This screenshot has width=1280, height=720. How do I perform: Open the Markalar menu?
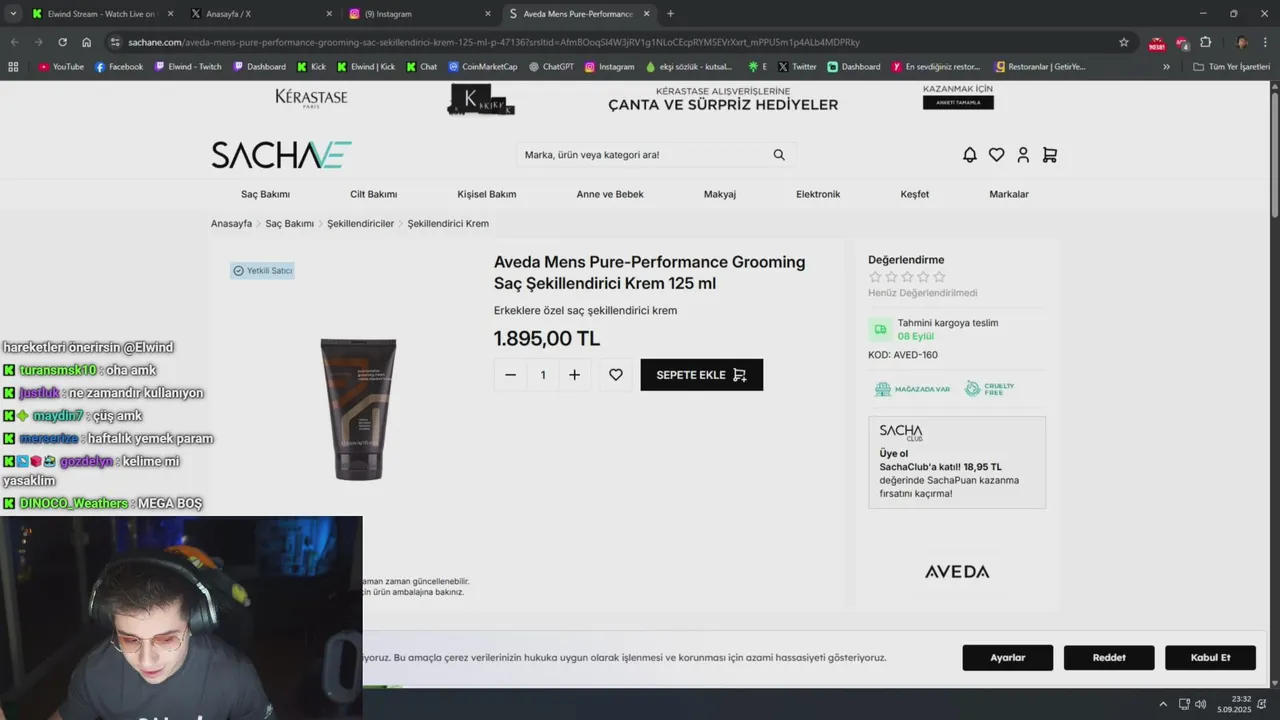(x=1009, y=194)
